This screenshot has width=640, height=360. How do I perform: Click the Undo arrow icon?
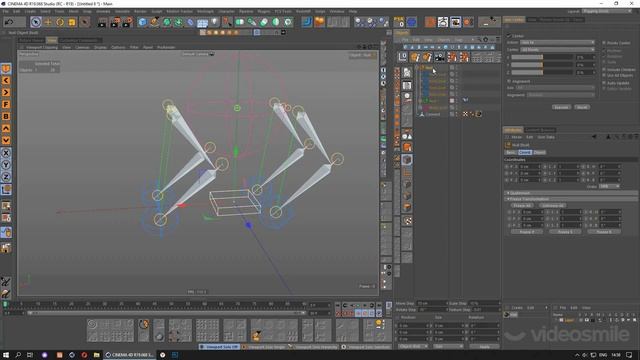click(x=9, y=22)
